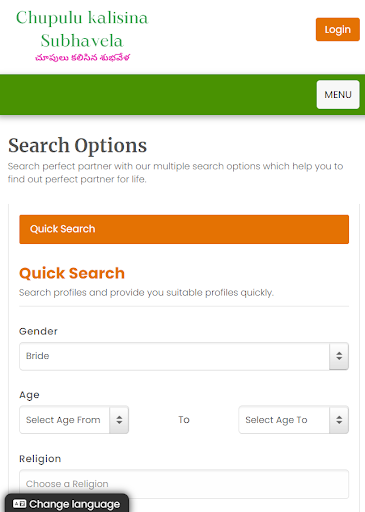The height and width of the screenshot is (512, 365).
Task: Click the 'To' text between age dropdowns
Action: pos(184,420)
